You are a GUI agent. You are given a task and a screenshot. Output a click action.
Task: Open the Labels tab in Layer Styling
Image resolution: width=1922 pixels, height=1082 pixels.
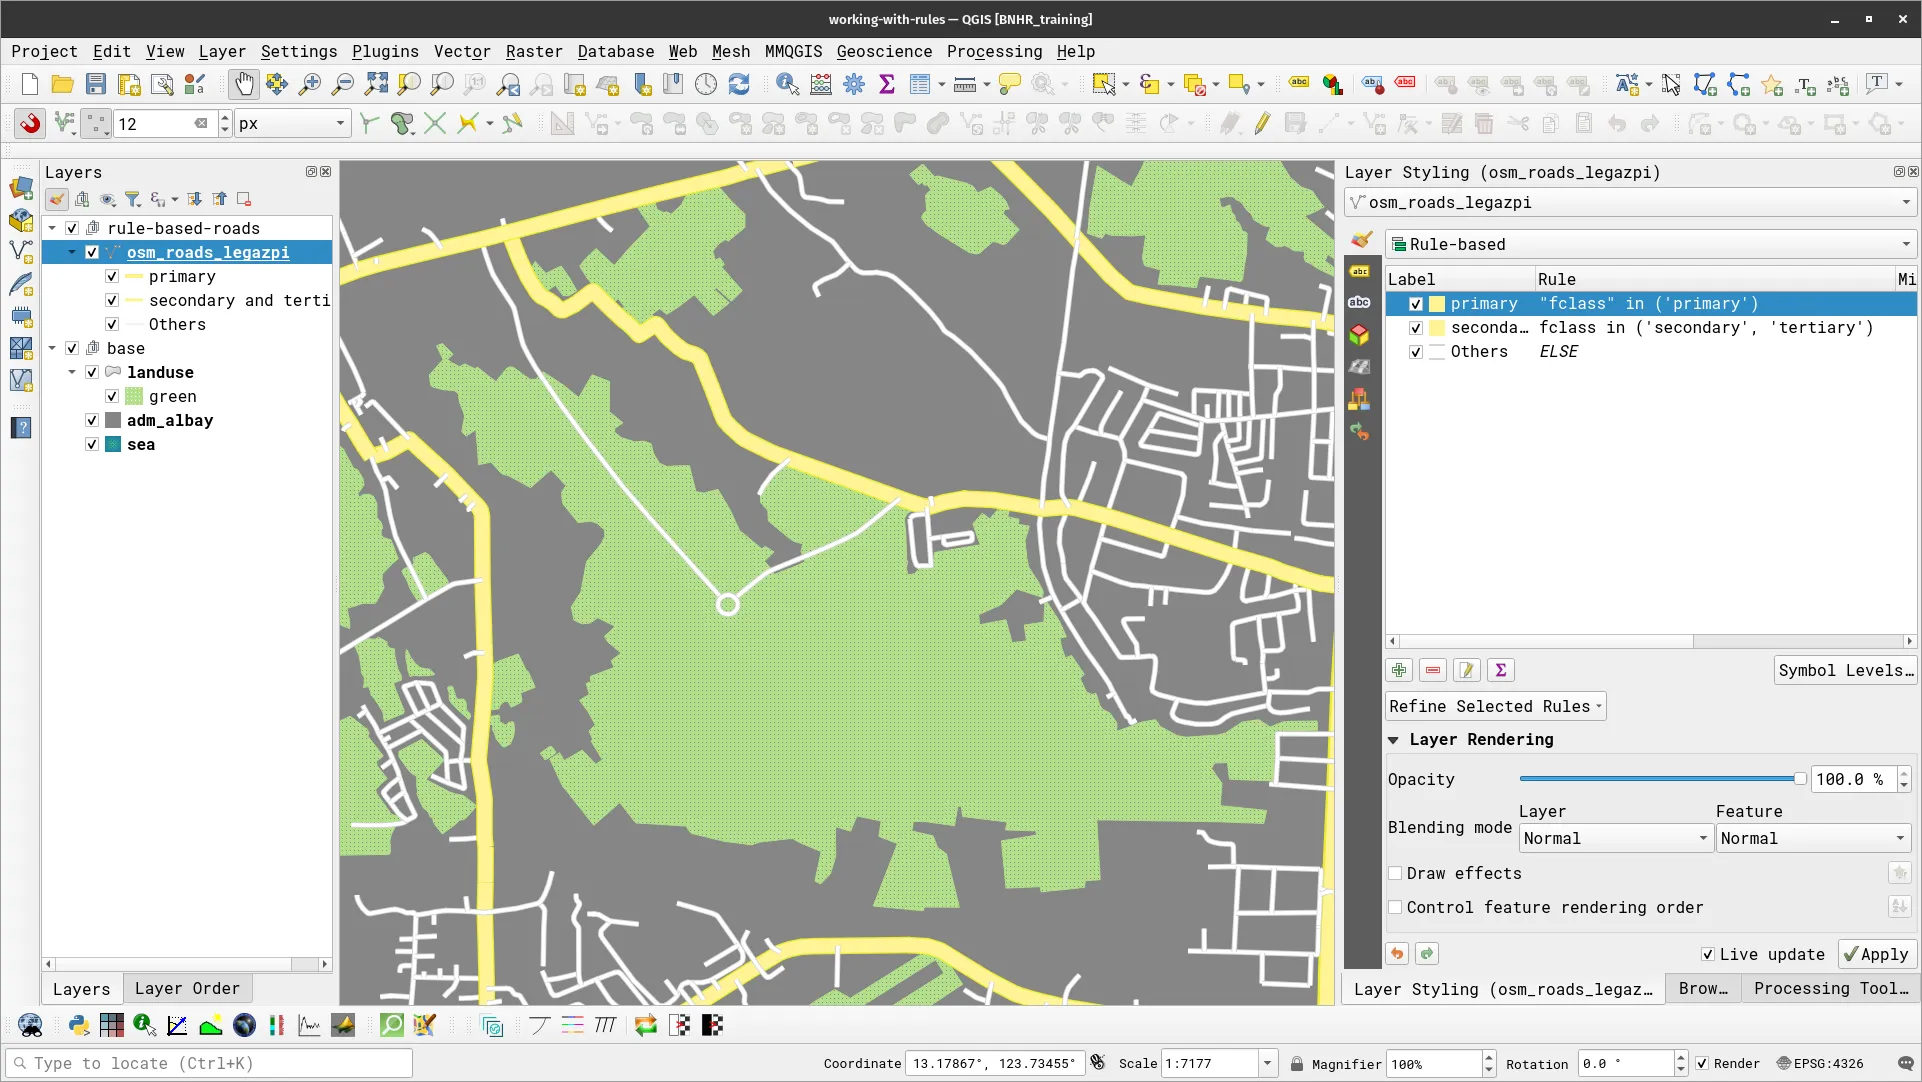click(1360, 271)
